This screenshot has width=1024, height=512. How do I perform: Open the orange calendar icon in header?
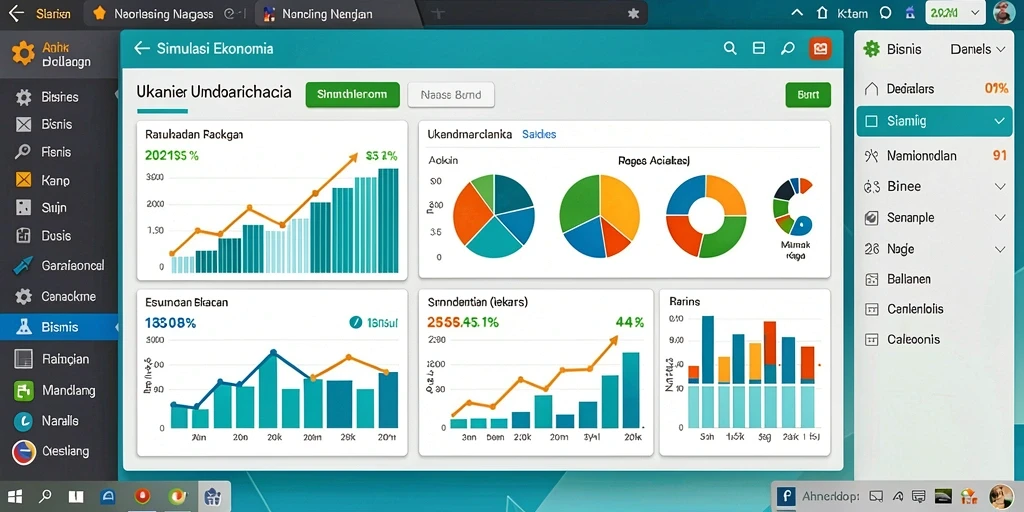point(820,48)
